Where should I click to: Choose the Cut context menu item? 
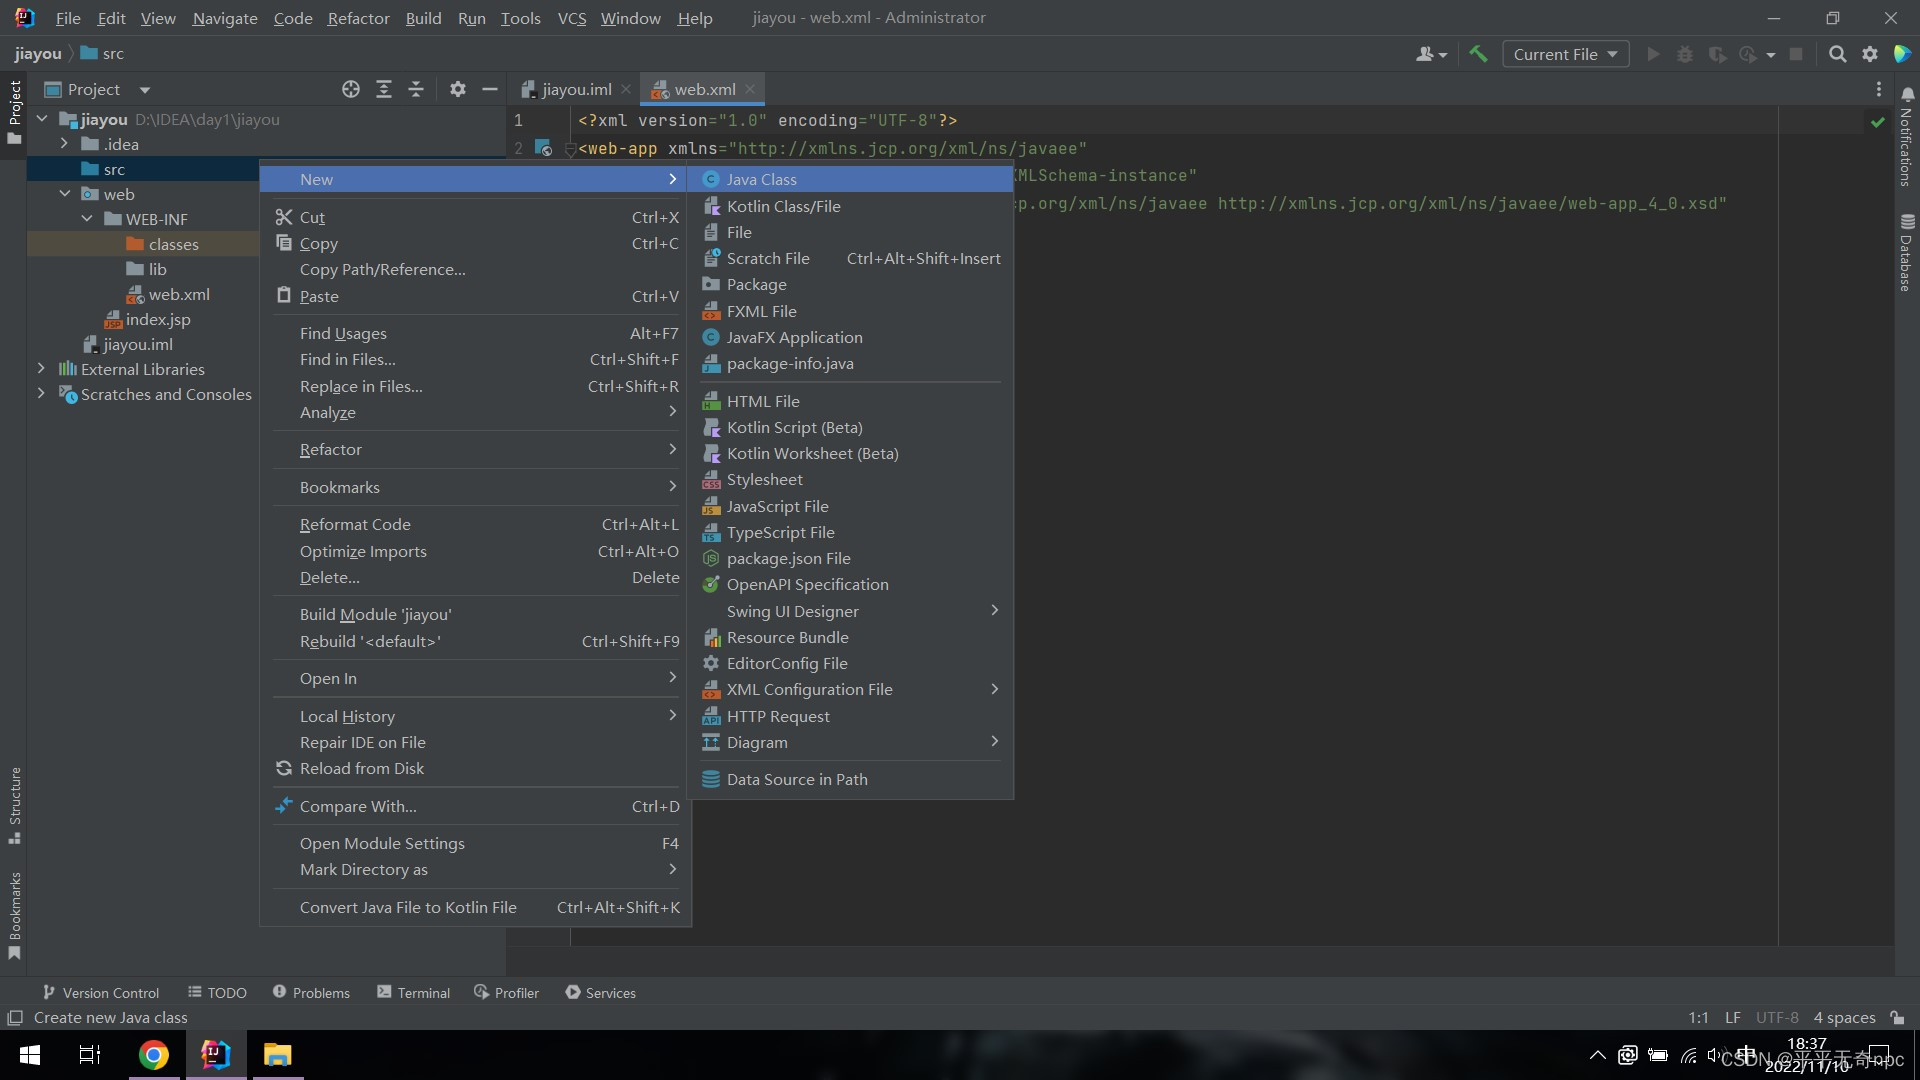476,217
